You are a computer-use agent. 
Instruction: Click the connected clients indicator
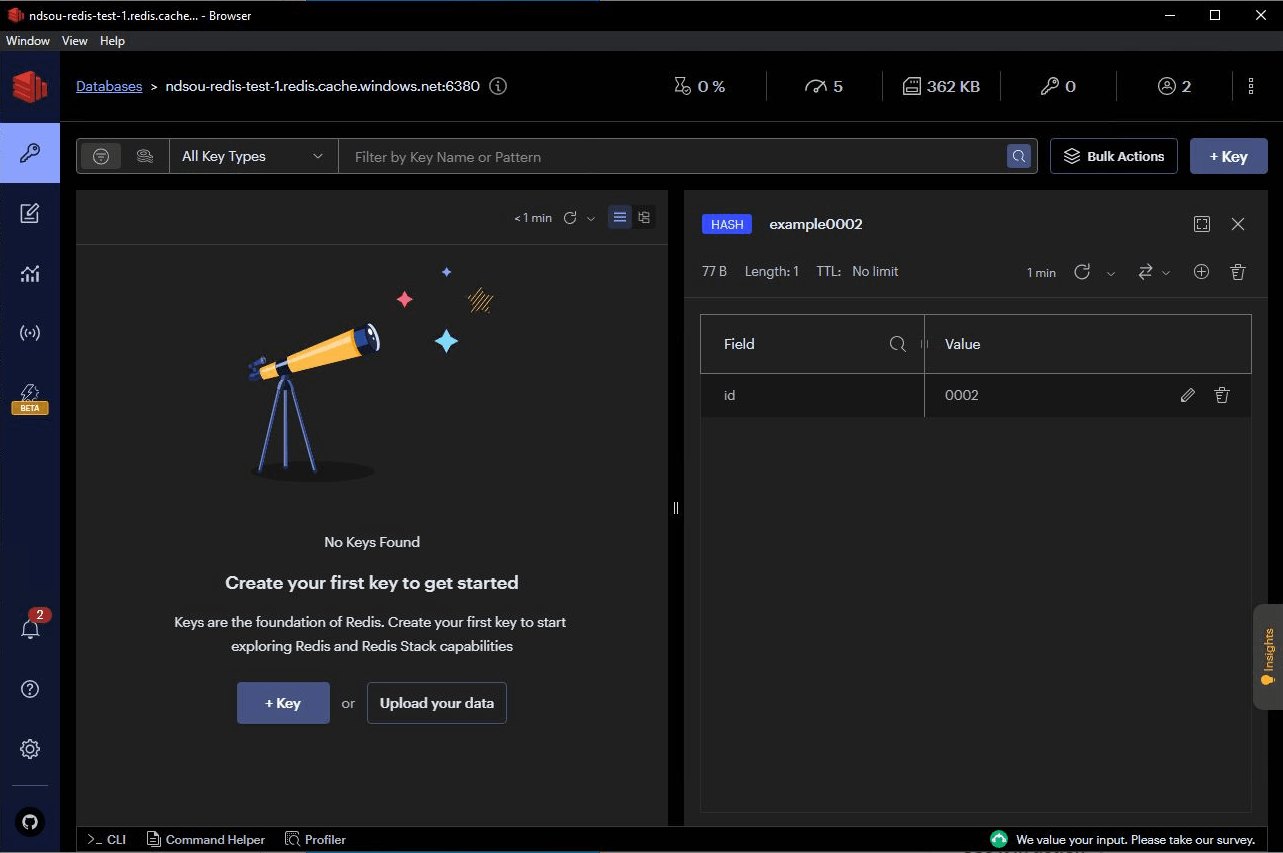(1174, 86)
